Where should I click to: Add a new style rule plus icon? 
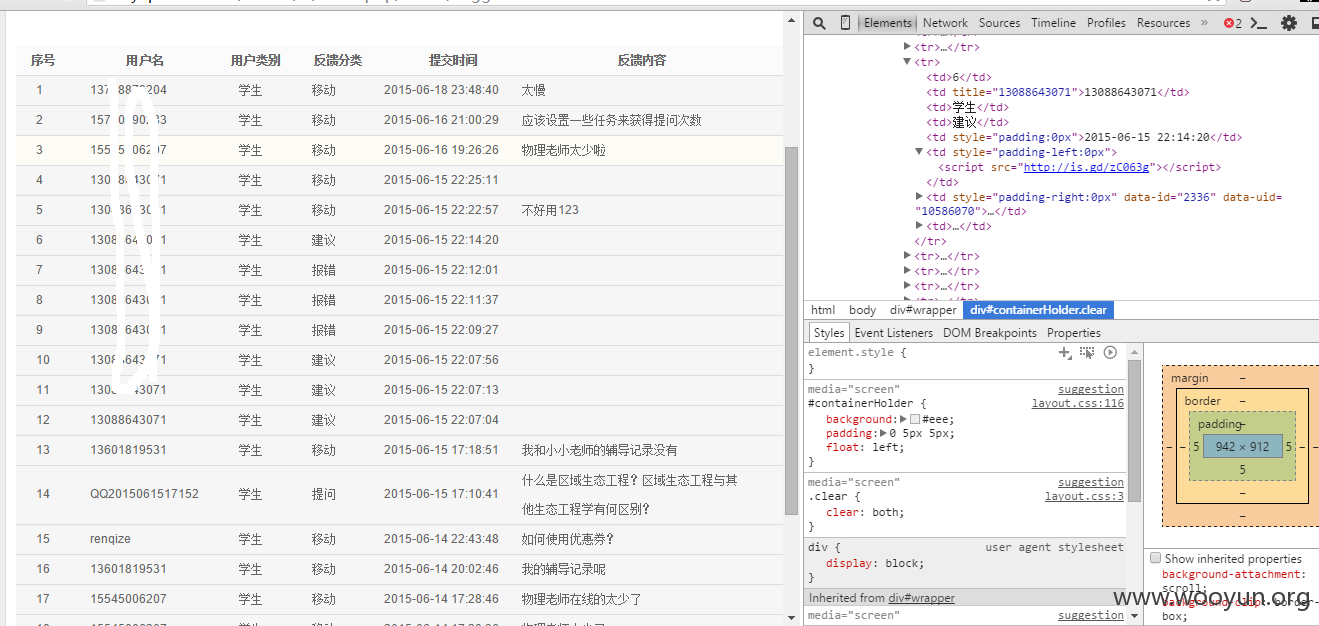point(1066,353)
